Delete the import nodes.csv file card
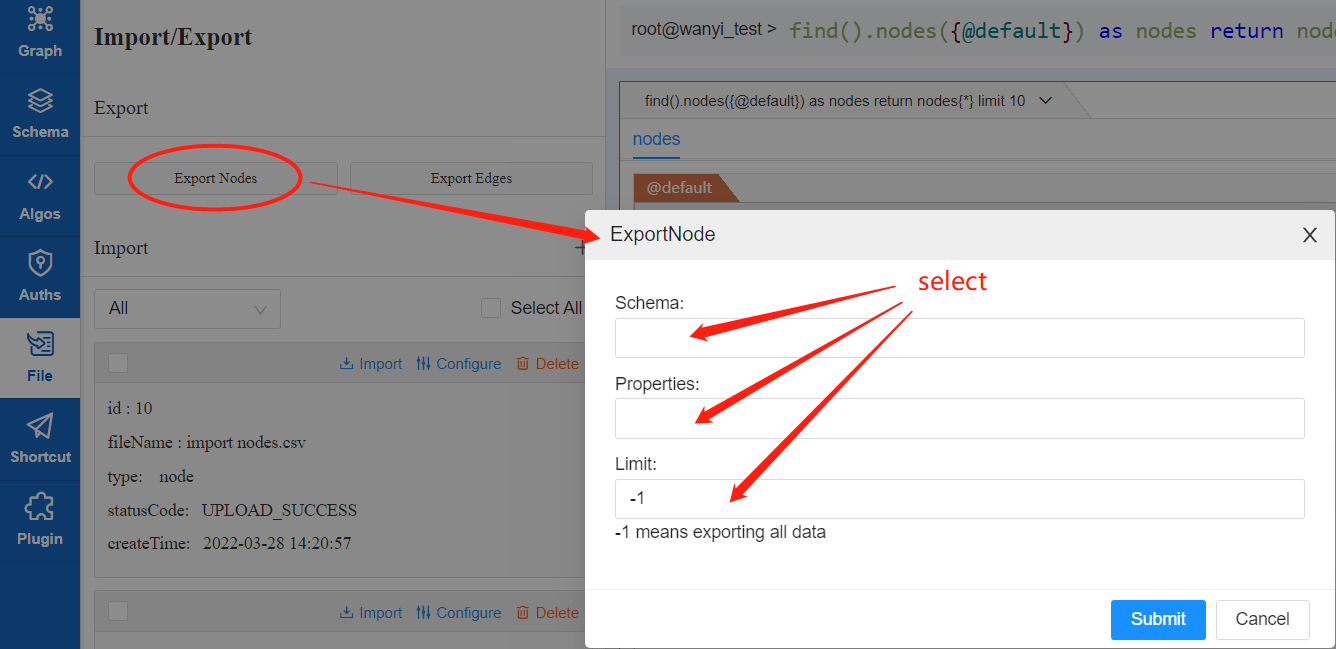Viewport: 1336px width, 649px height. pyautogui.click(x=547, y=364)
